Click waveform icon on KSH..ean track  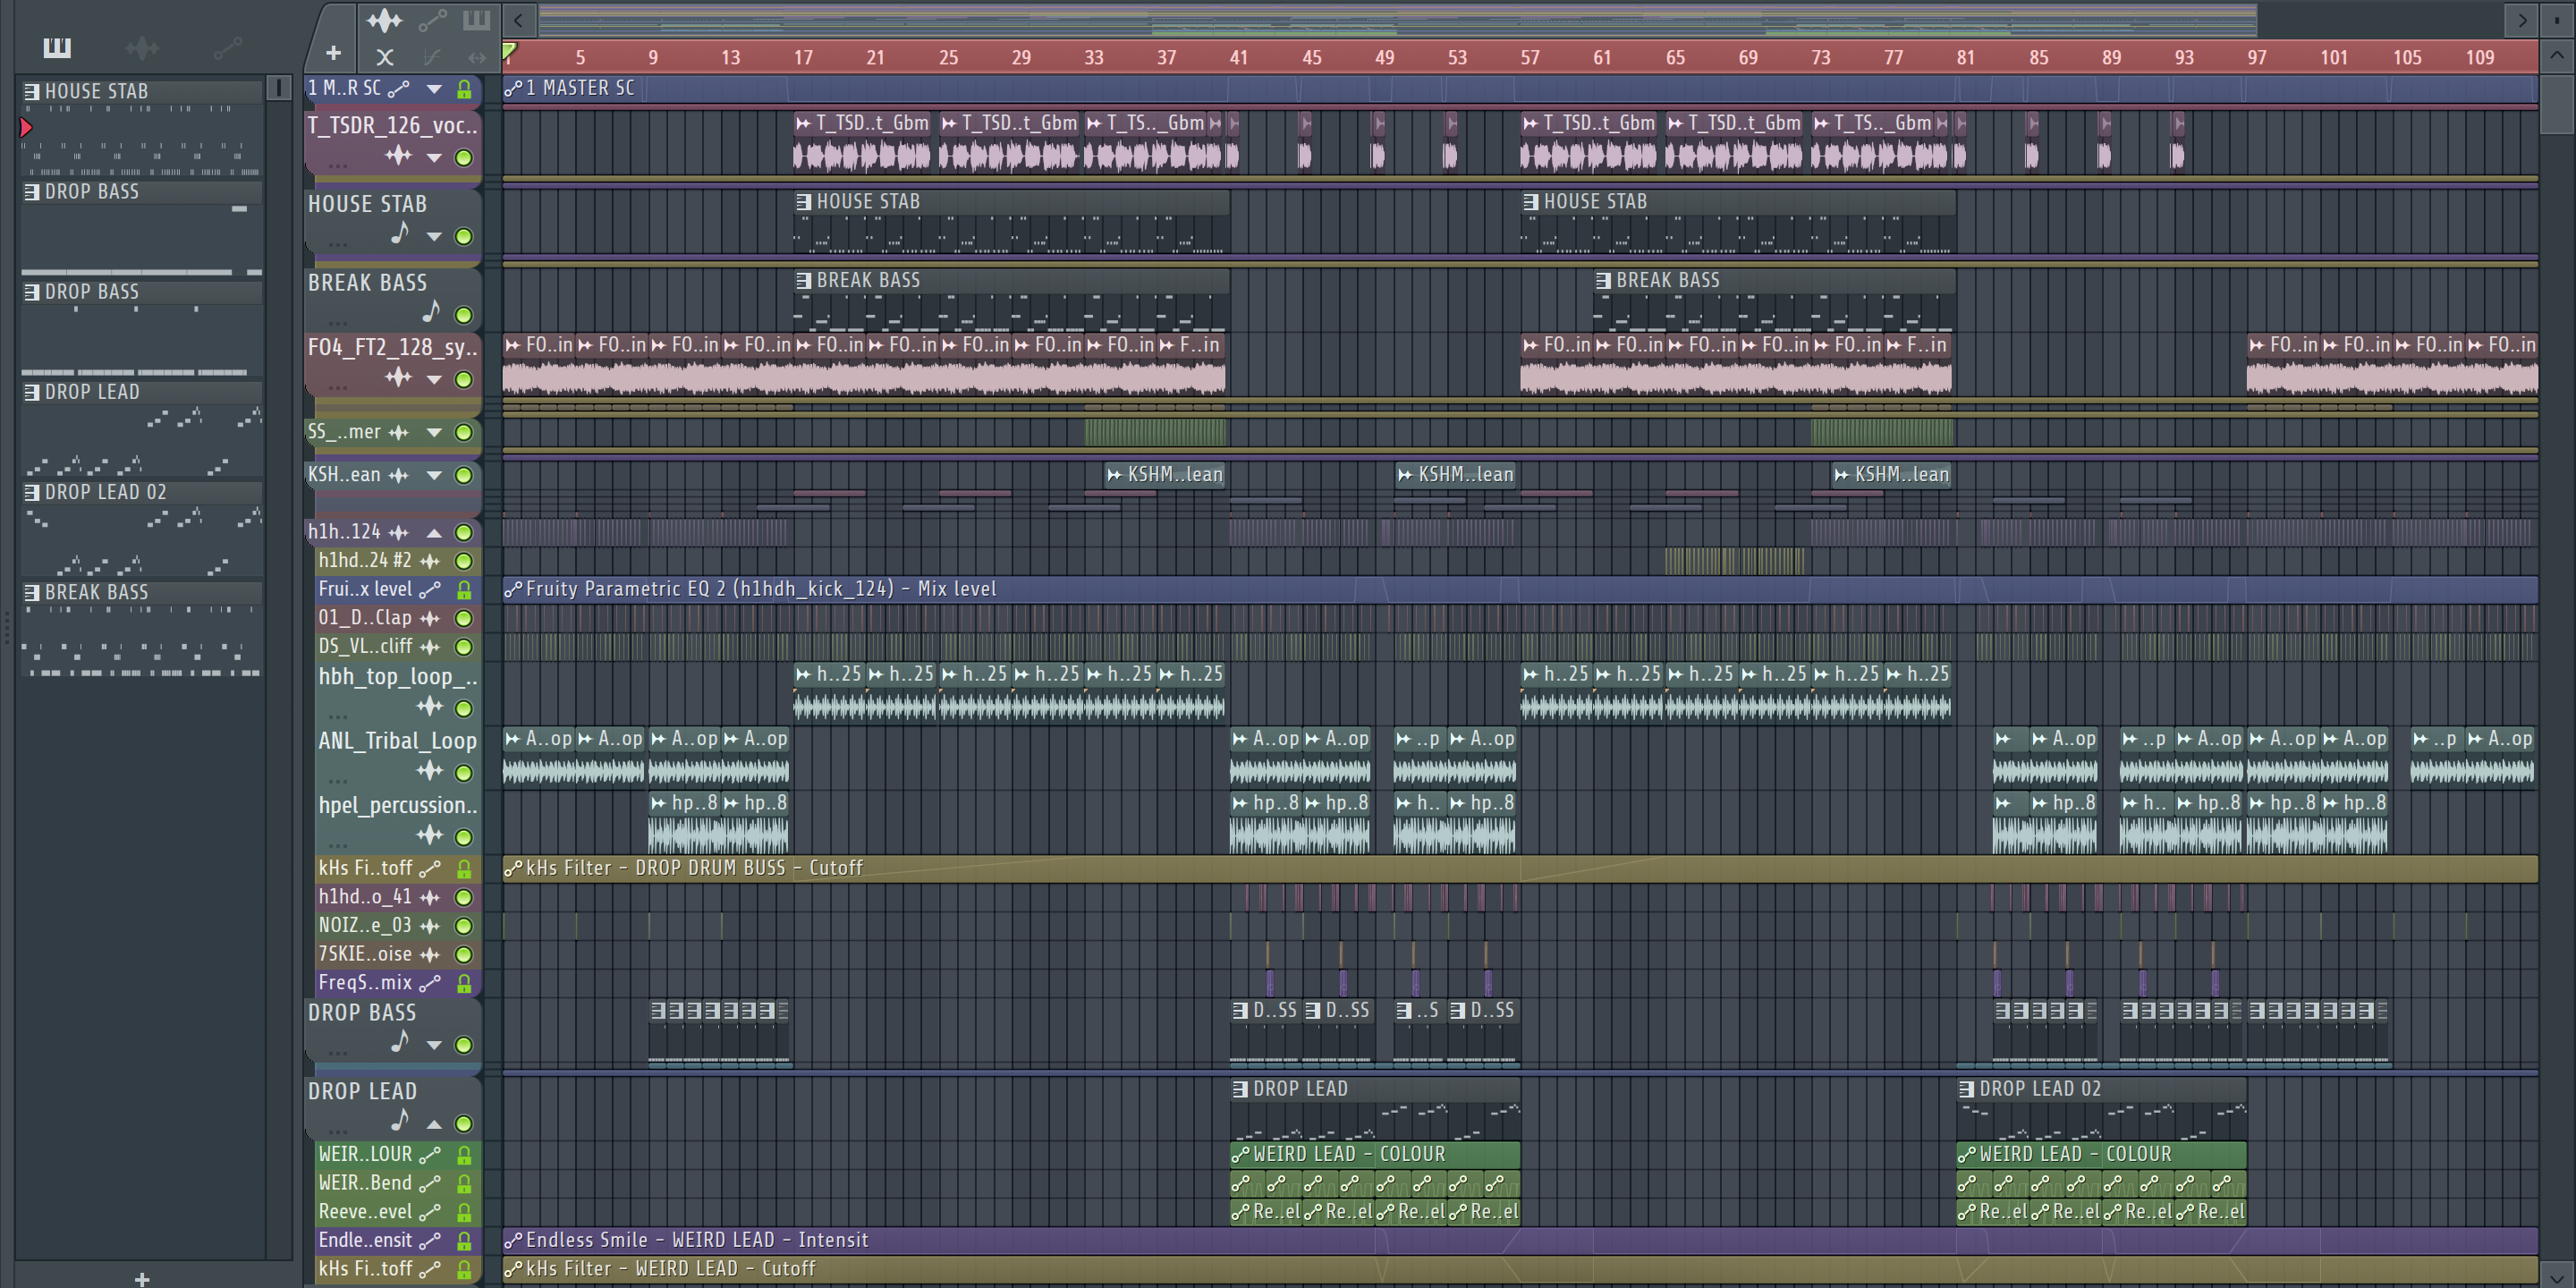(x=398, y=475)
